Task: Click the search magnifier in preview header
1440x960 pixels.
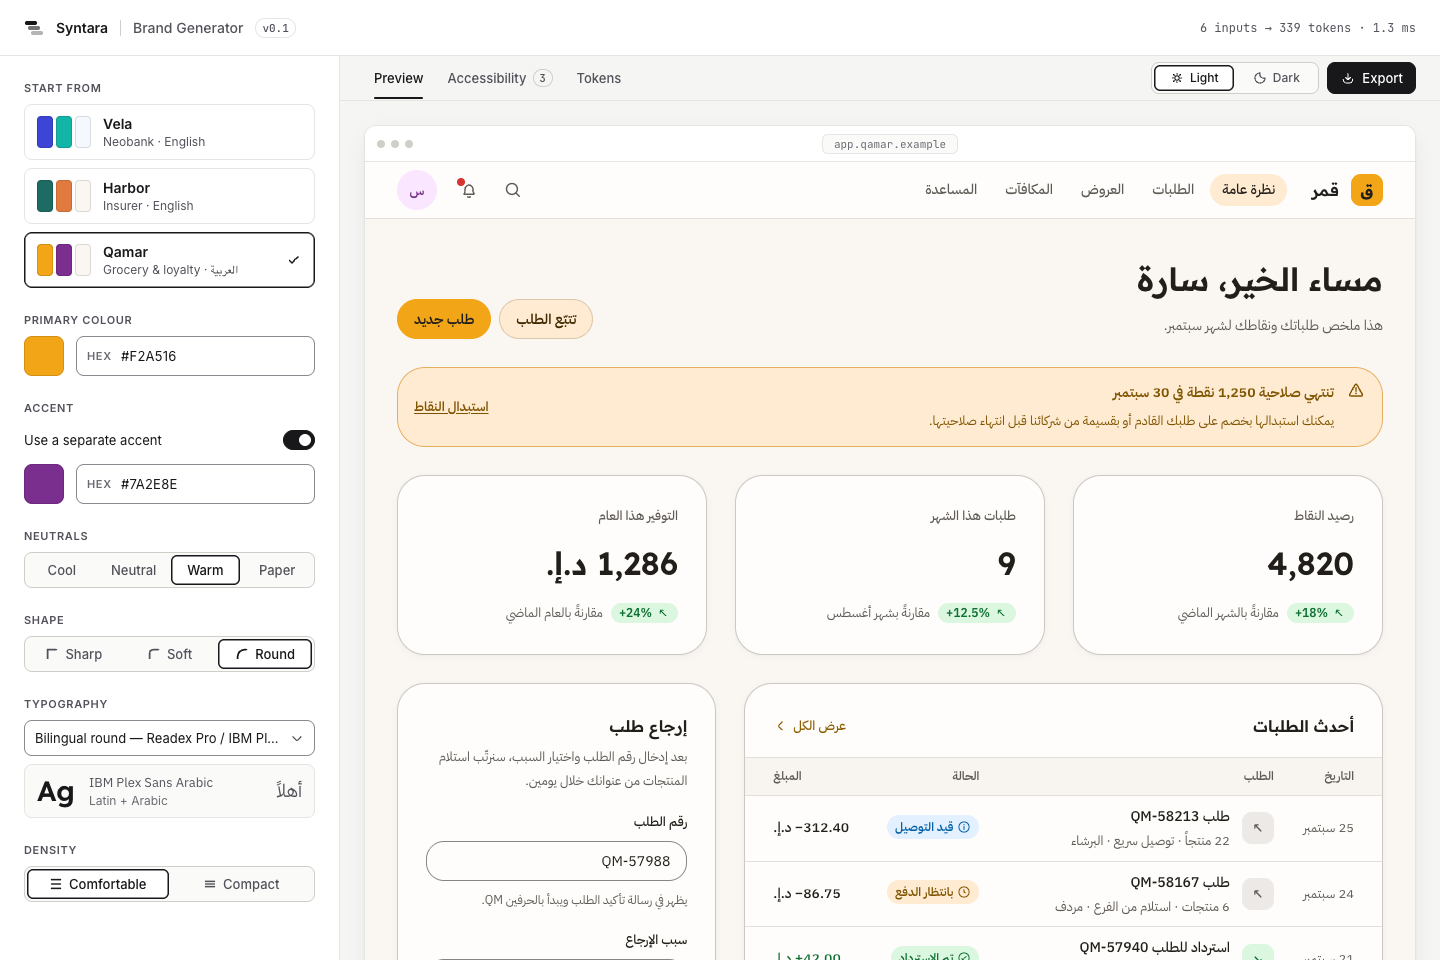Action: [513, 190]
